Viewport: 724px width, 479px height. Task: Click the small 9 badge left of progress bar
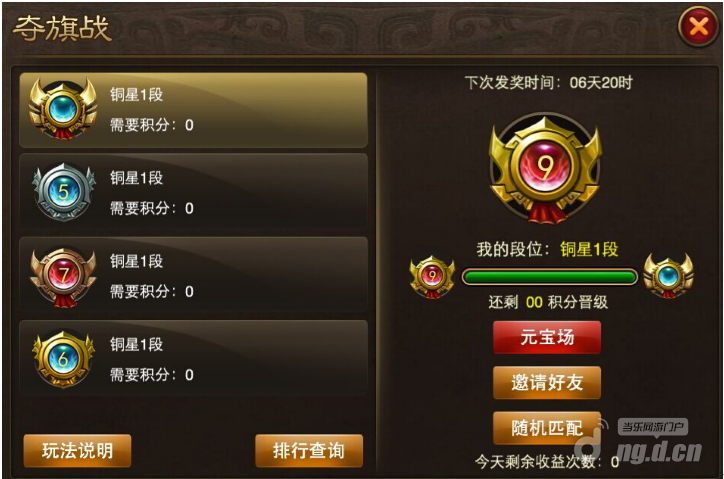point(432,276)
